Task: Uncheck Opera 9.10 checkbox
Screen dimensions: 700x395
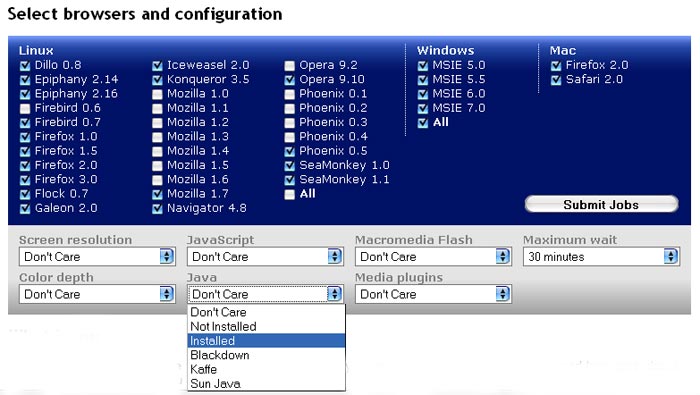Action: coord(290,80)
